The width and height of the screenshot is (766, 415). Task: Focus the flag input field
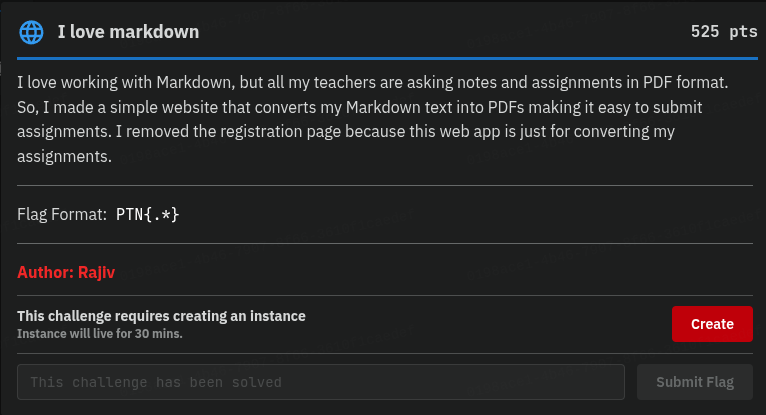click(x=322, y=382)
